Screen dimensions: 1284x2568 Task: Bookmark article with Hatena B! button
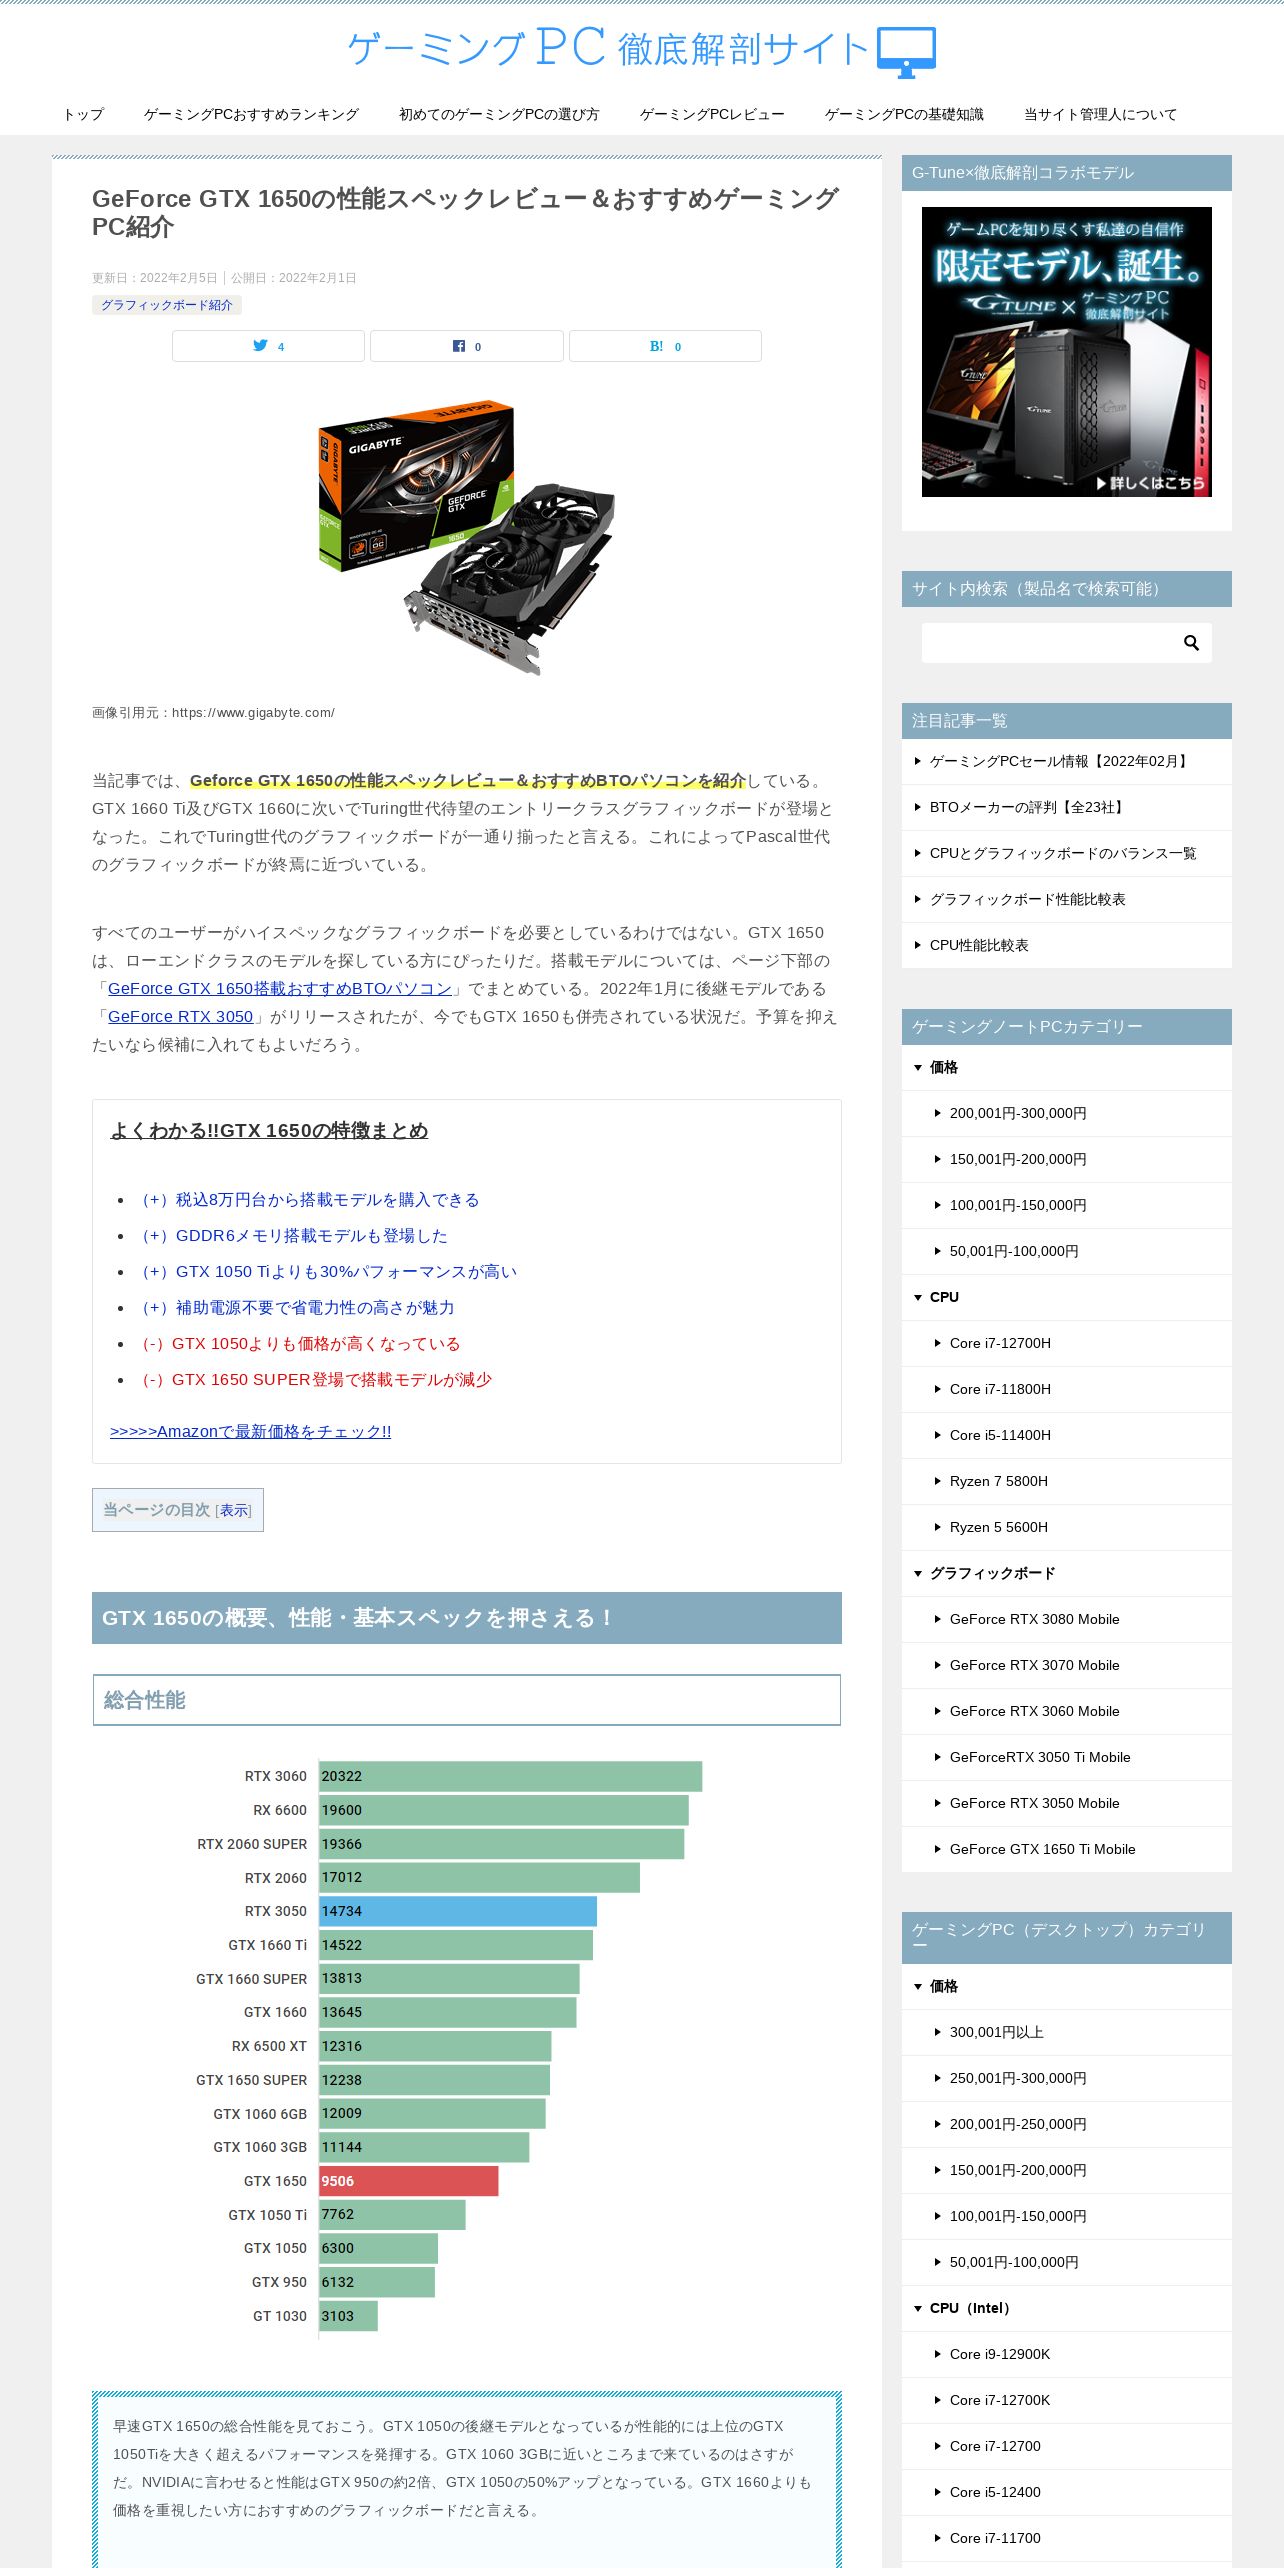pyautogui.click(x=665, y=346)
